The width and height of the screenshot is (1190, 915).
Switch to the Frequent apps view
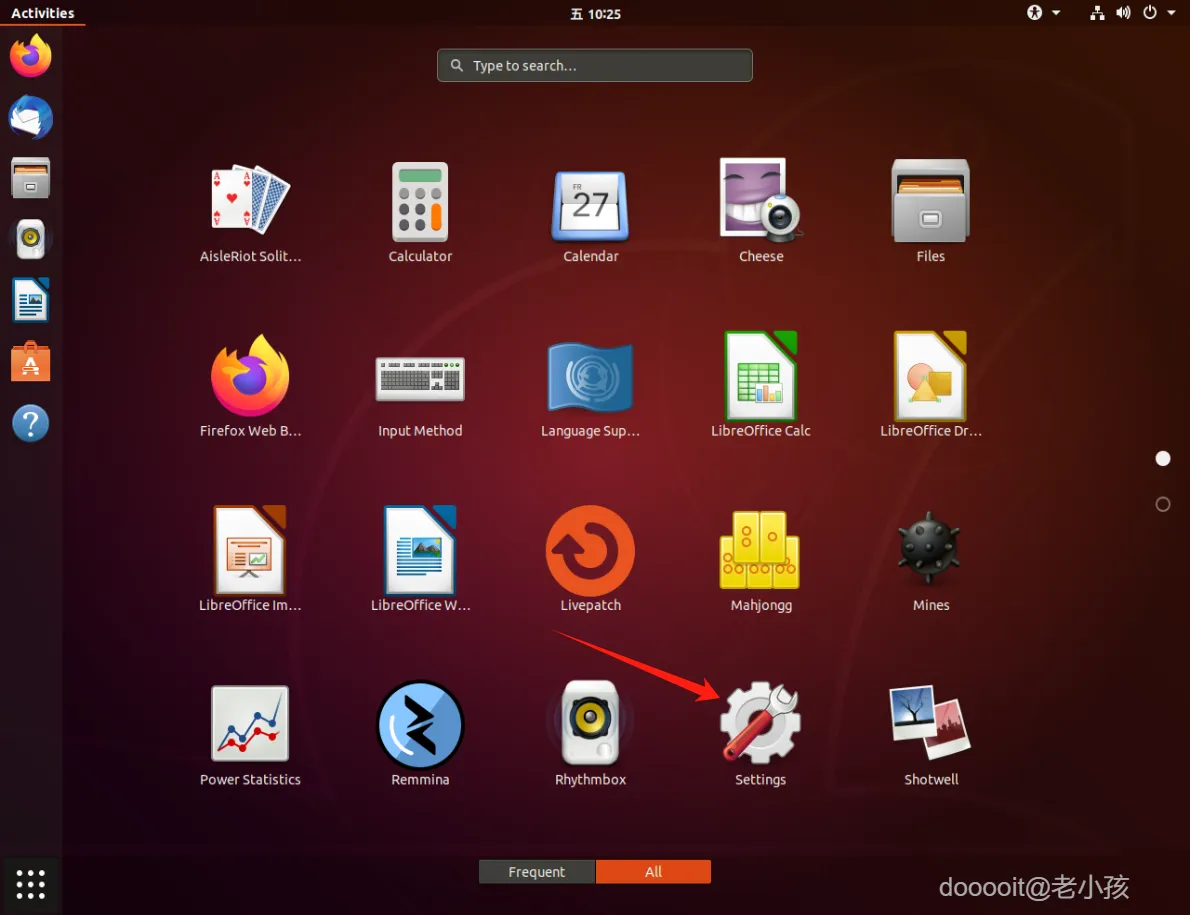point(537,872)
